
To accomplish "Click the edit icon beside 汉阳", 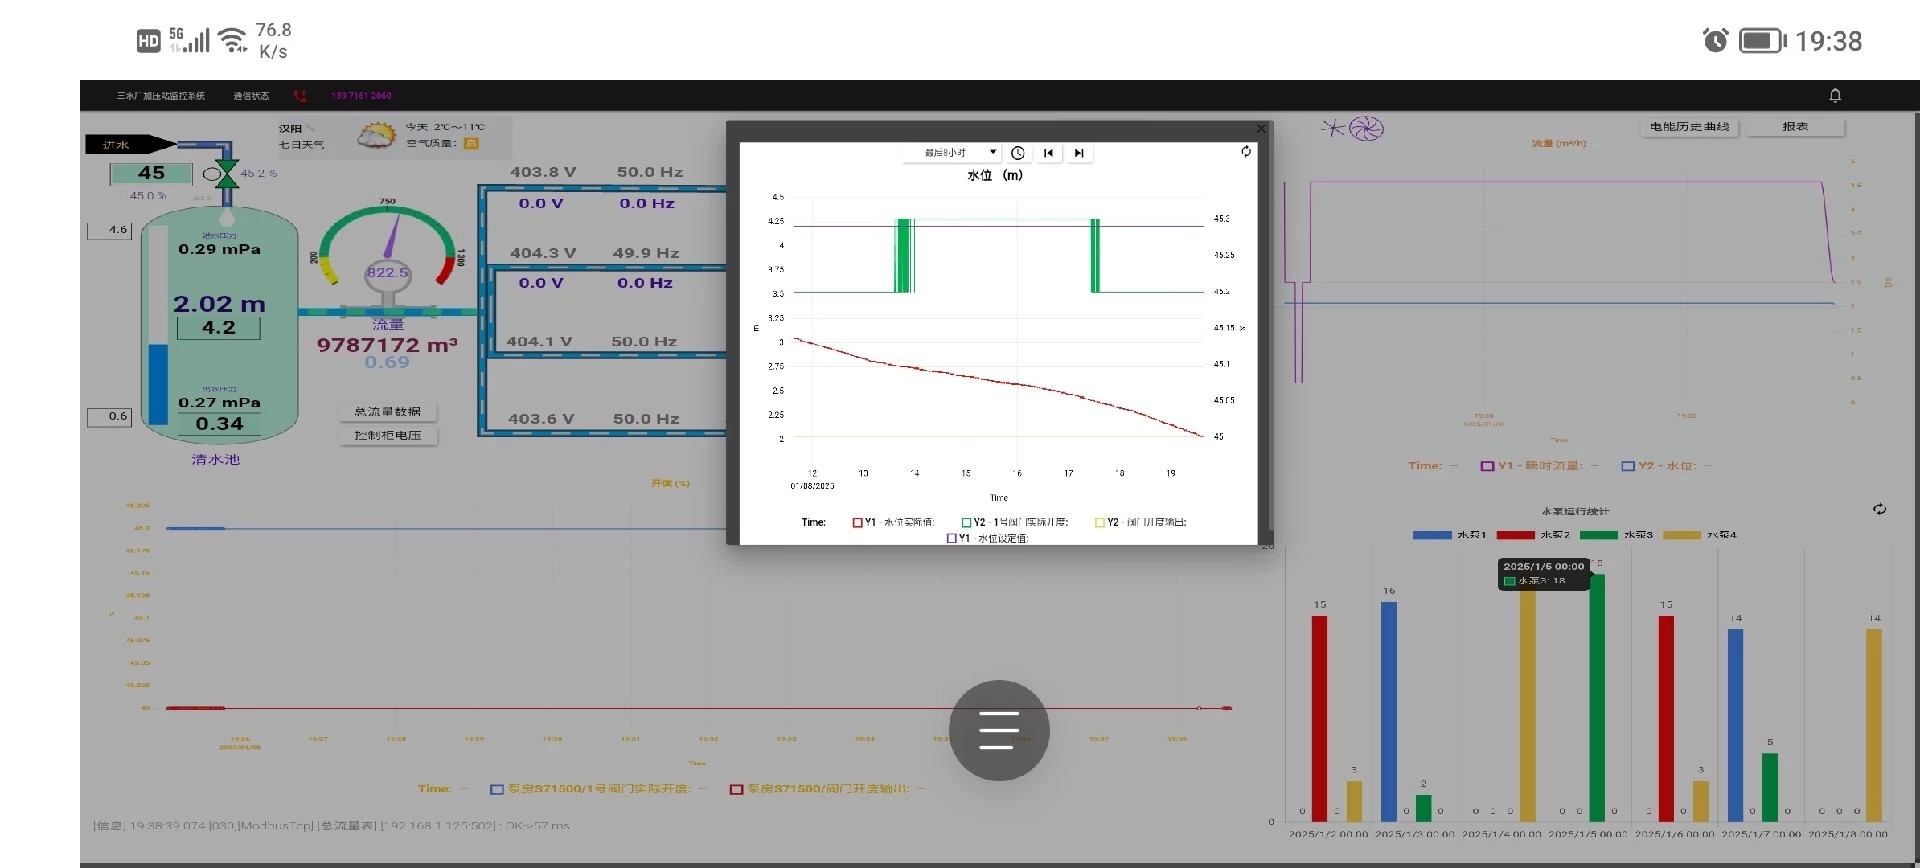I will point(311,128).
